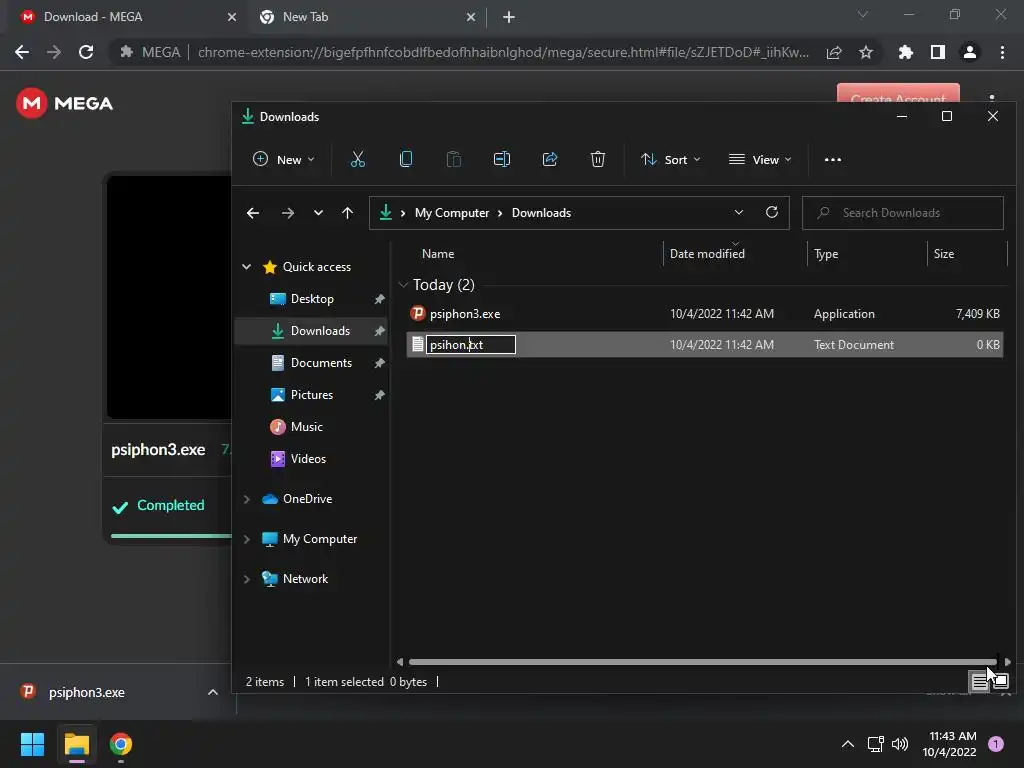Click the psiphon3.exe application icon in file list
Image resolution: width=1024 pixels, height=768 pixels.
418,313
